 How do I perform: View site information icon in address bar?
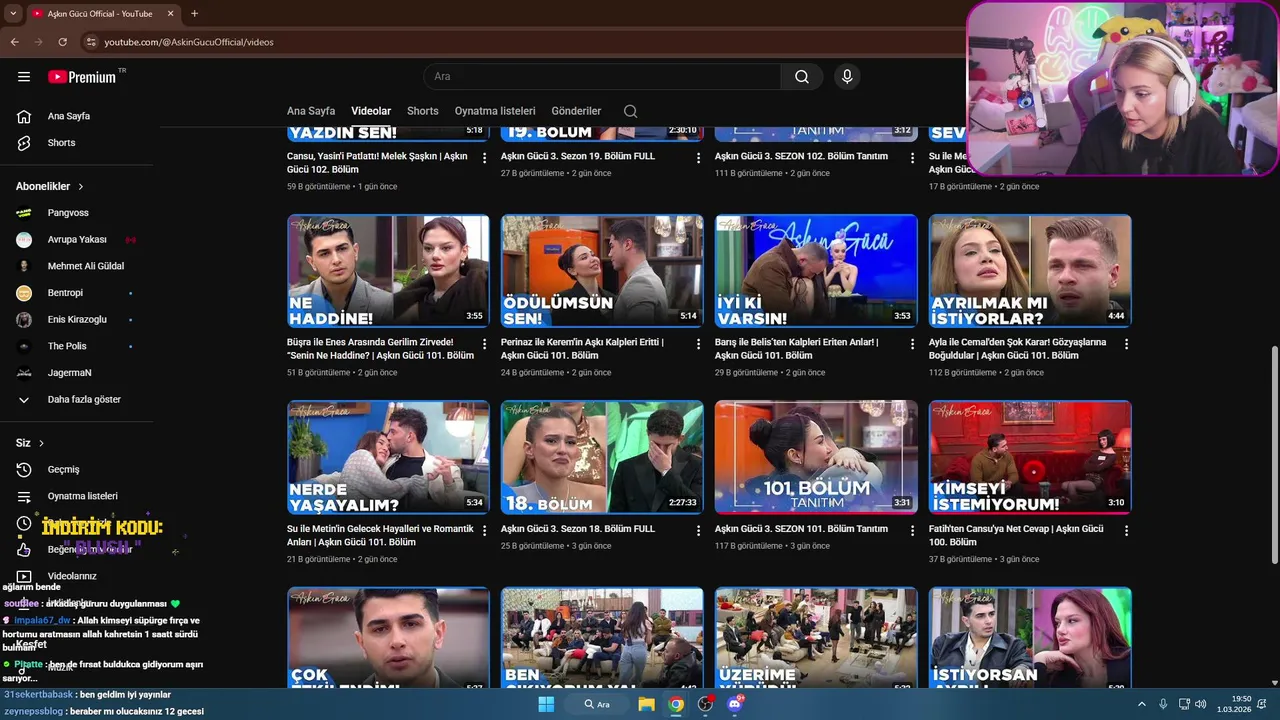point(91,42)
